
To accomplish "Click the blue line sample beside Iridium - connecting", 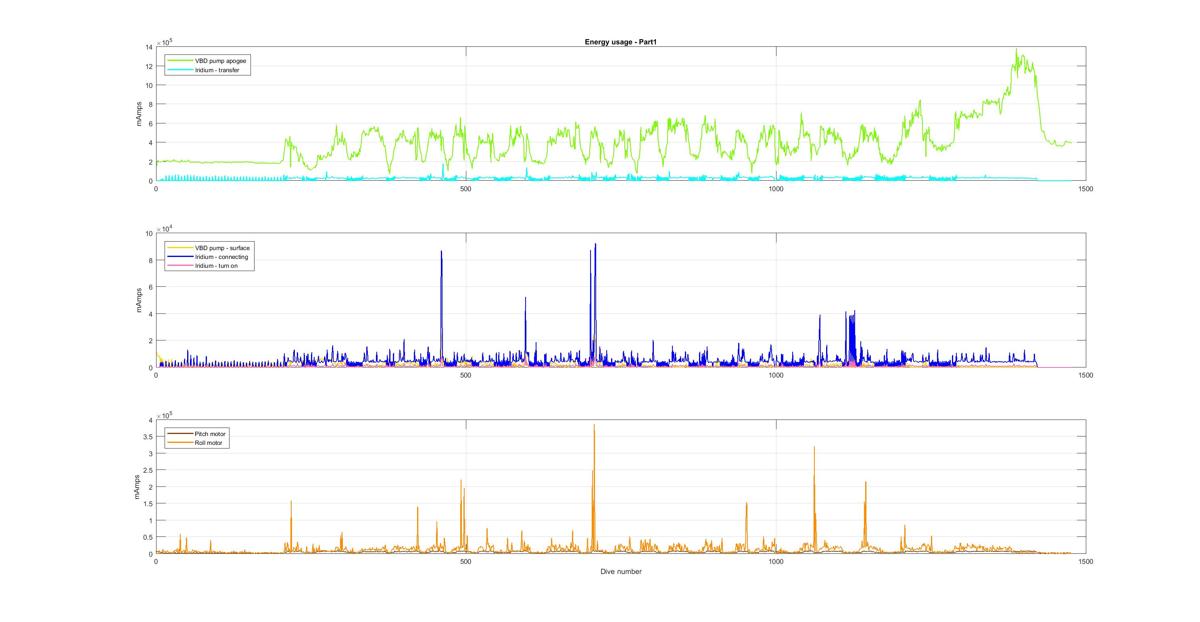I will [x=179, y=256].
